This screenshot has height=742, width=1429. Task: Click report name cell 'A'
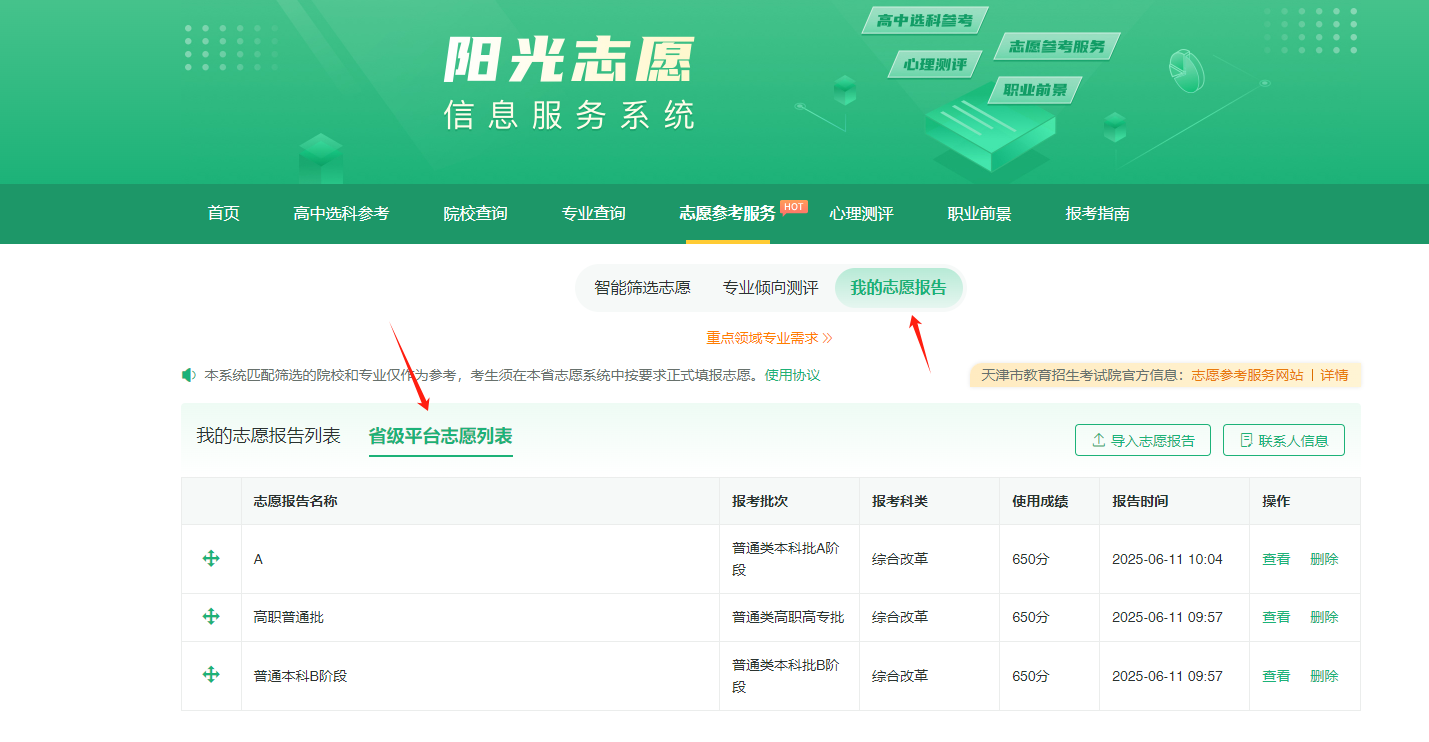[x=258, y=559]
